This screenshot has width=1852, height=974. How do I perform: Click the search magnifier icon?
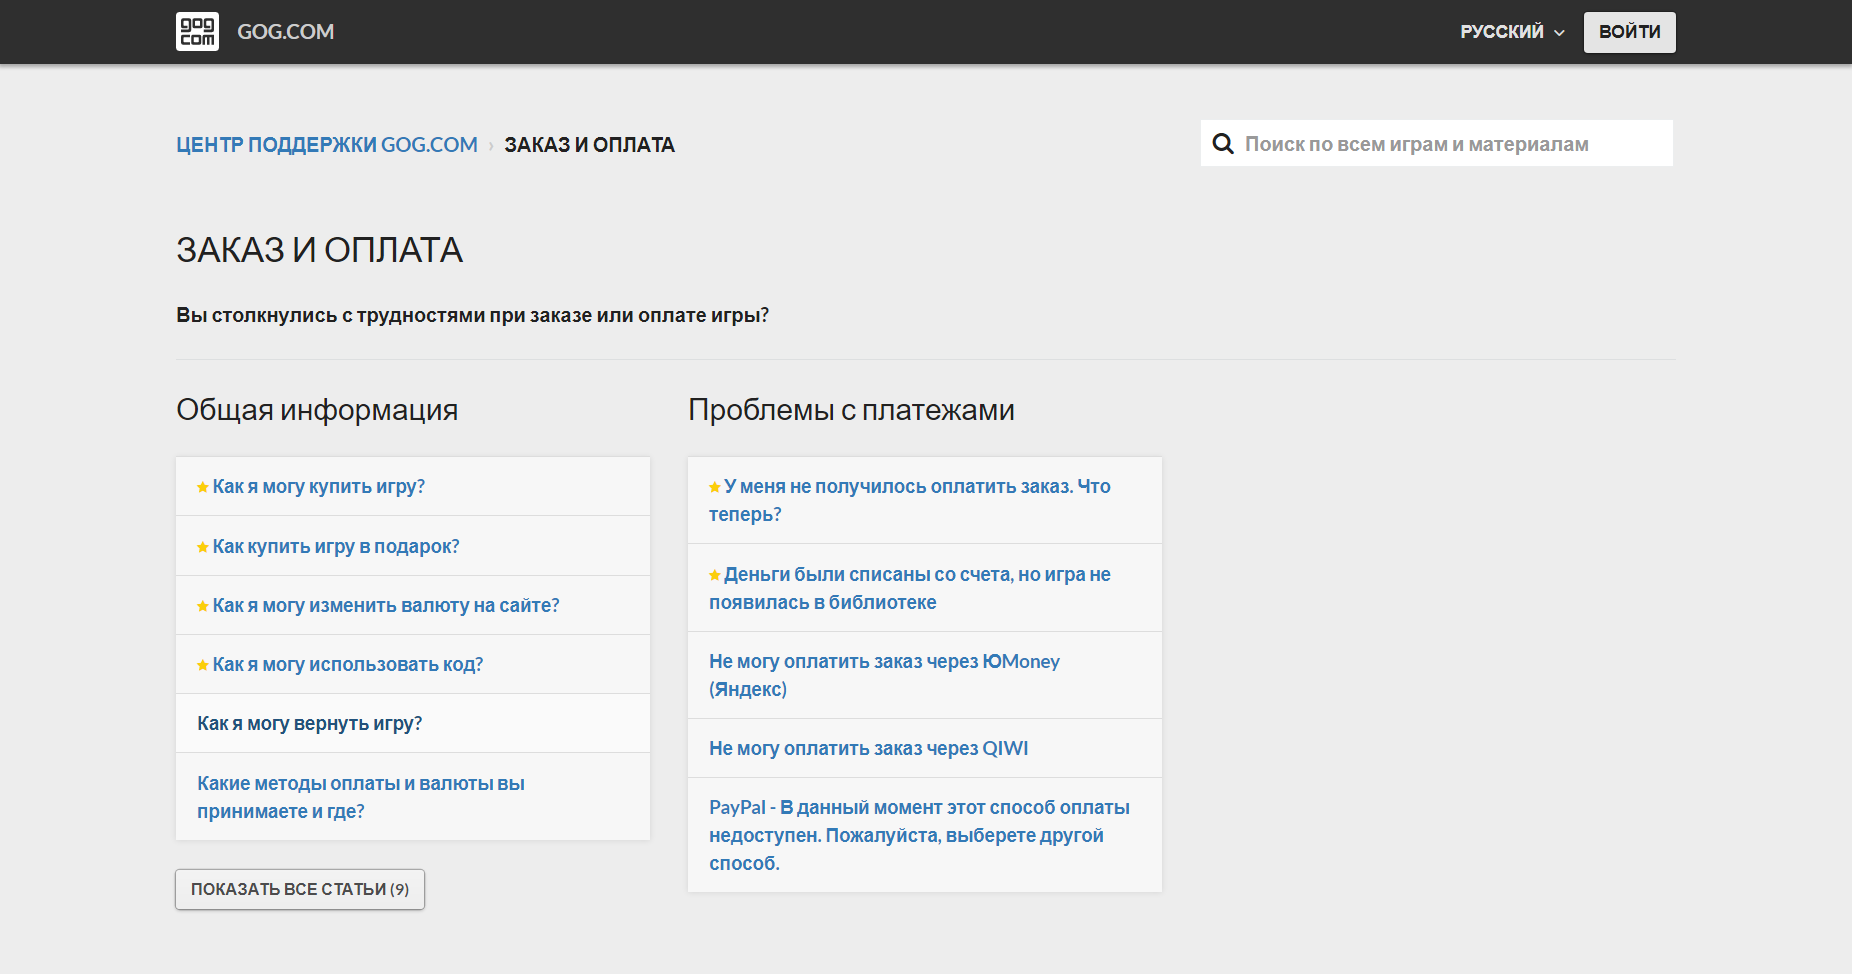point(1222,144)
